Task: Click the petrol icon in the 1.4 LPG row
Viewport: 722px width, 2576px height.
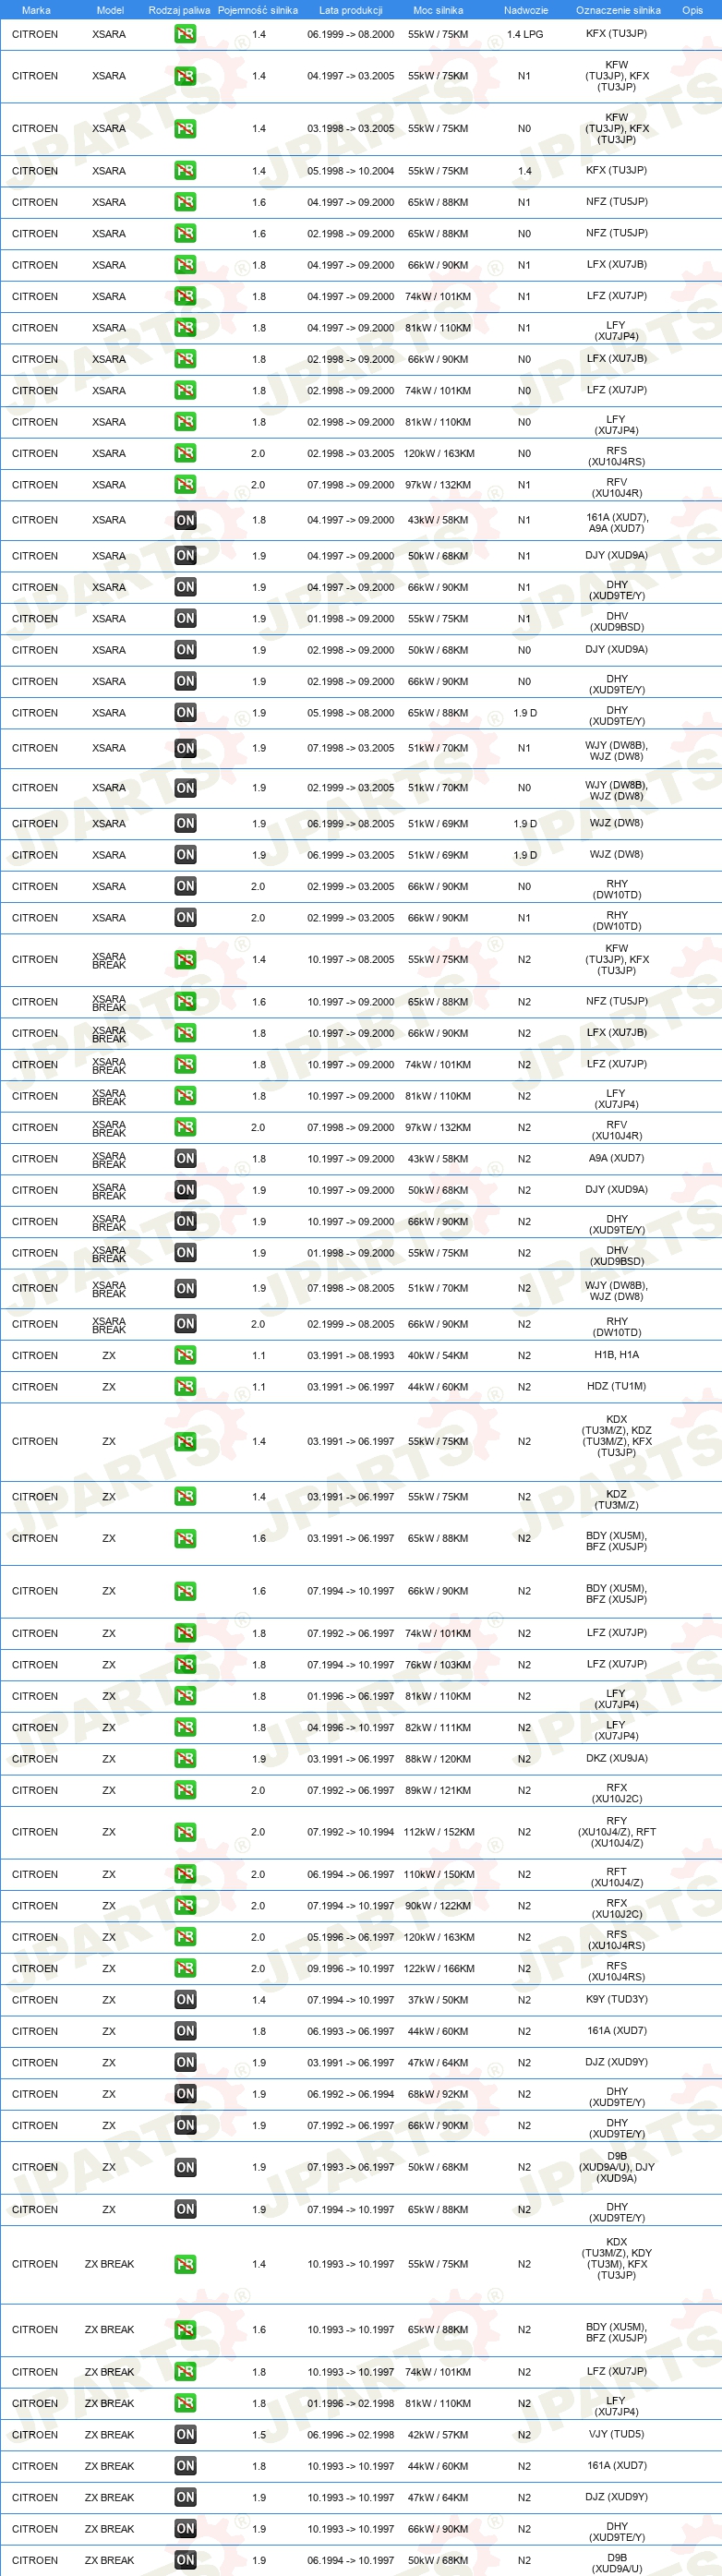Action: click(x=185, y=34)
